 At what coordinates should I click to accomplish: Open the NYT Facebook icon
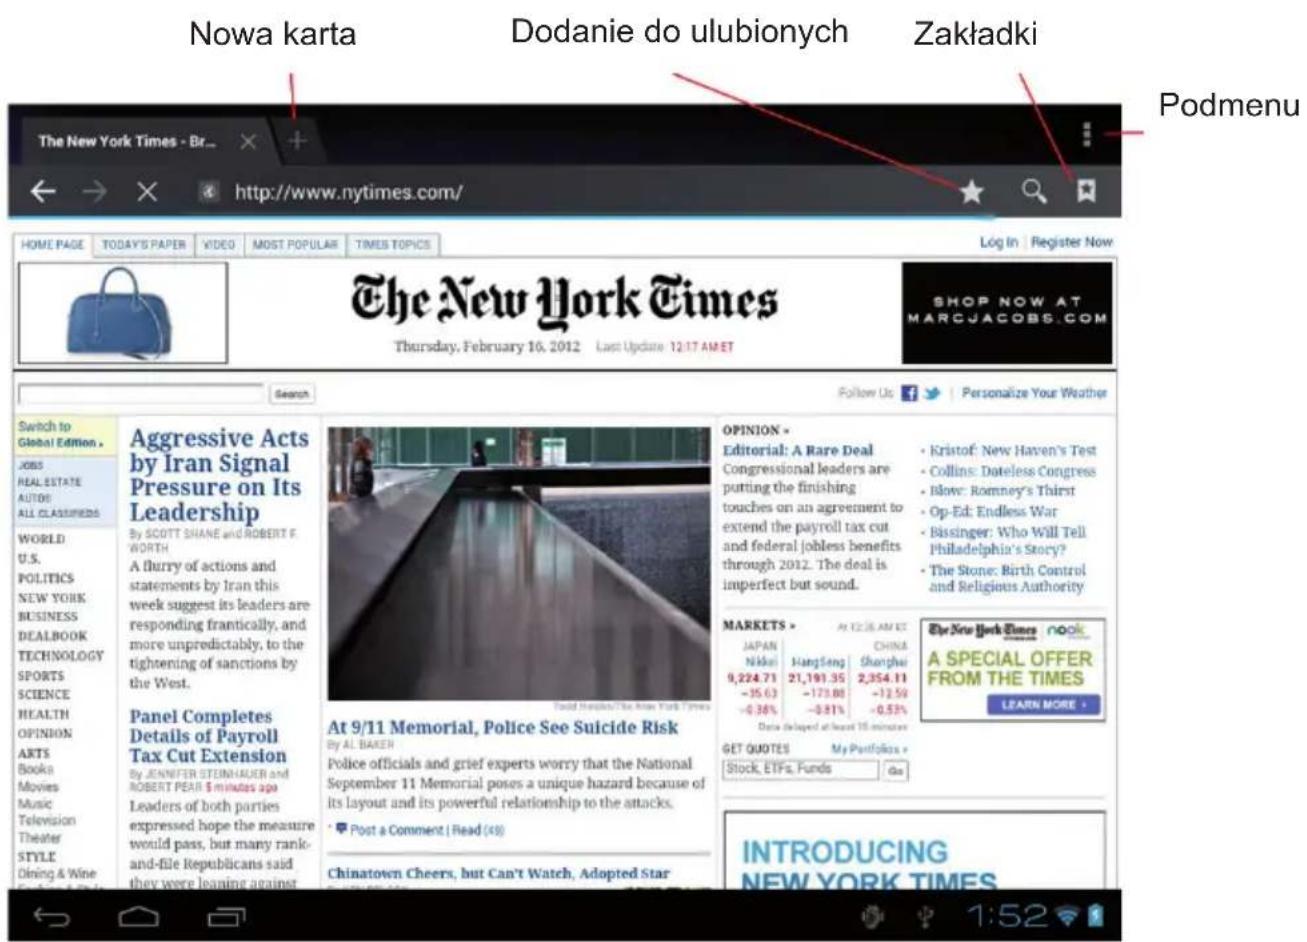[x=909, y=394]
